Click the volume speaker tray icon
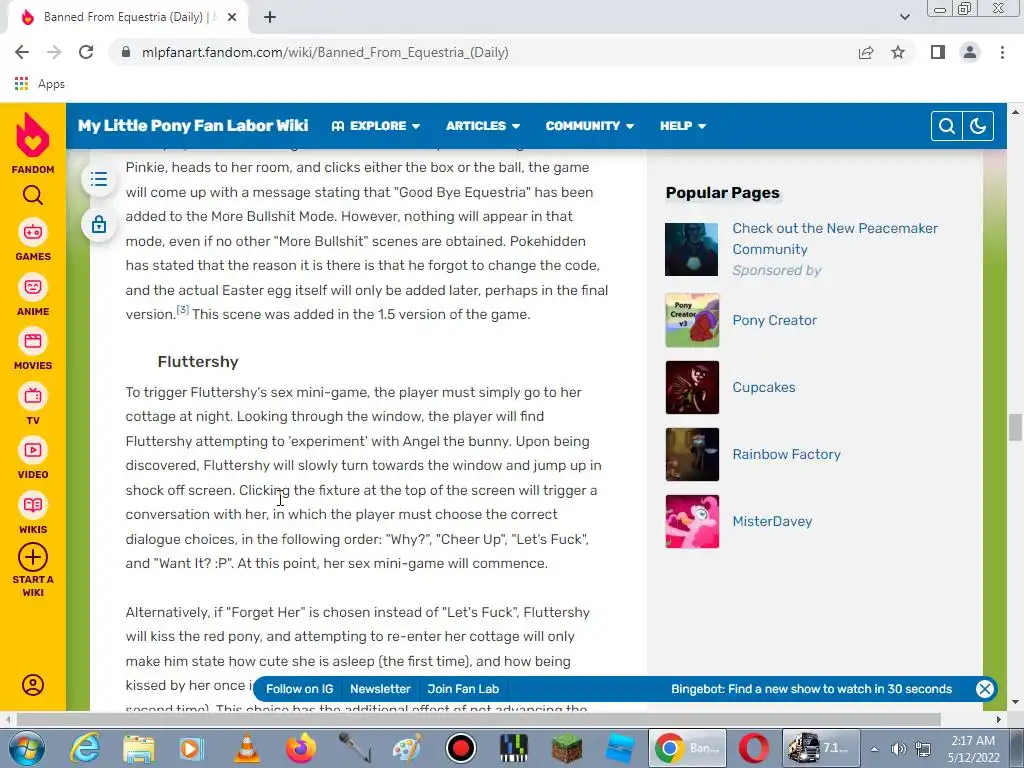Screen dimensions: 1024x768 pyautogui.click(x=899, y=749)
